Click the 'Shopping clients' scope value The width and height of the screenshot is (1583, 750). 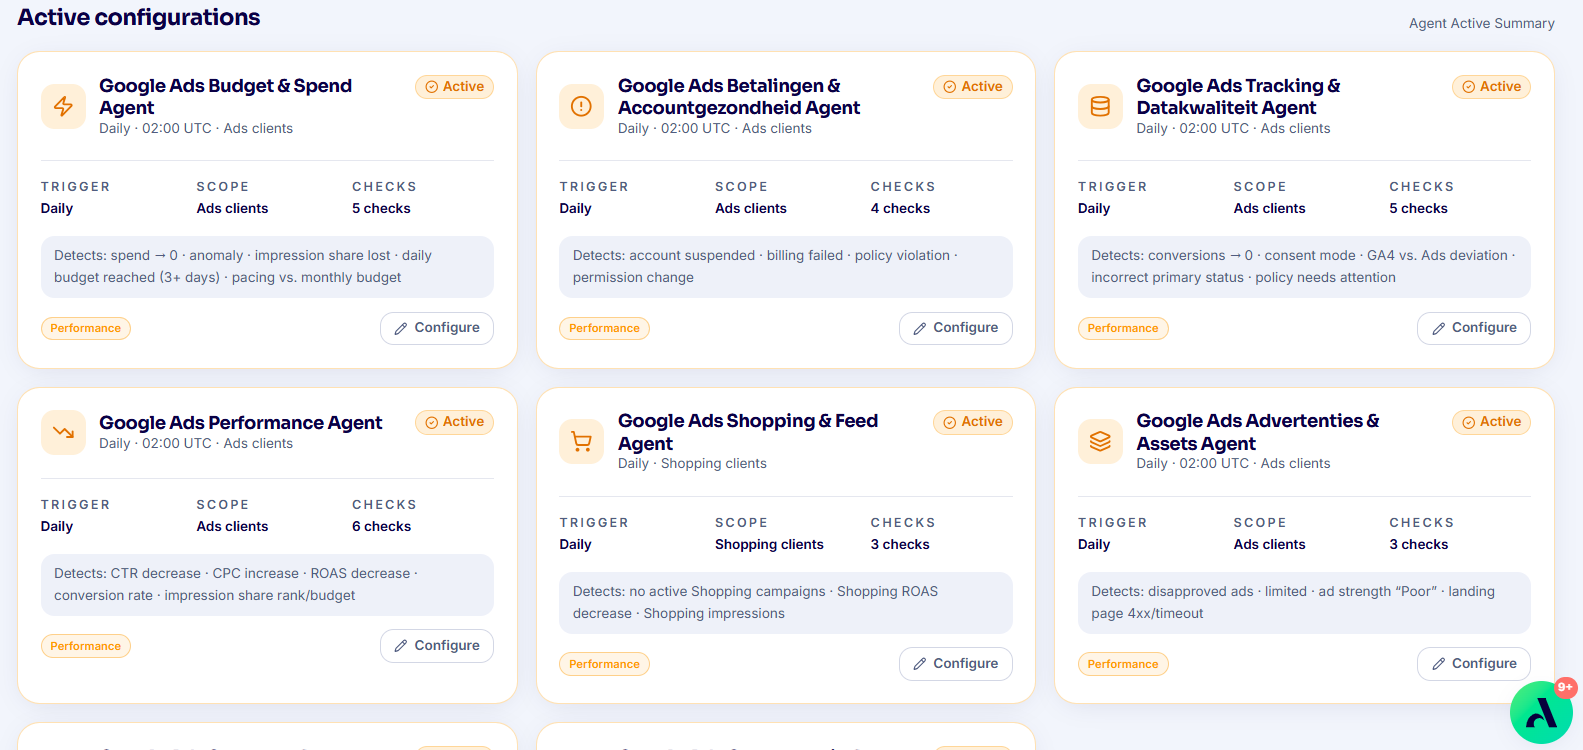(x=769, y=545)
